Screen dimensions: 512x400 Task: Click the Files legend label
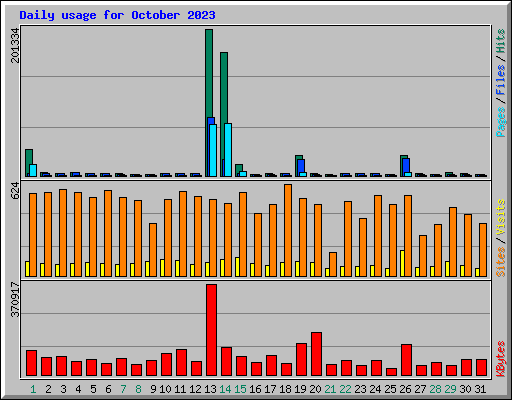tap(500, 80)
